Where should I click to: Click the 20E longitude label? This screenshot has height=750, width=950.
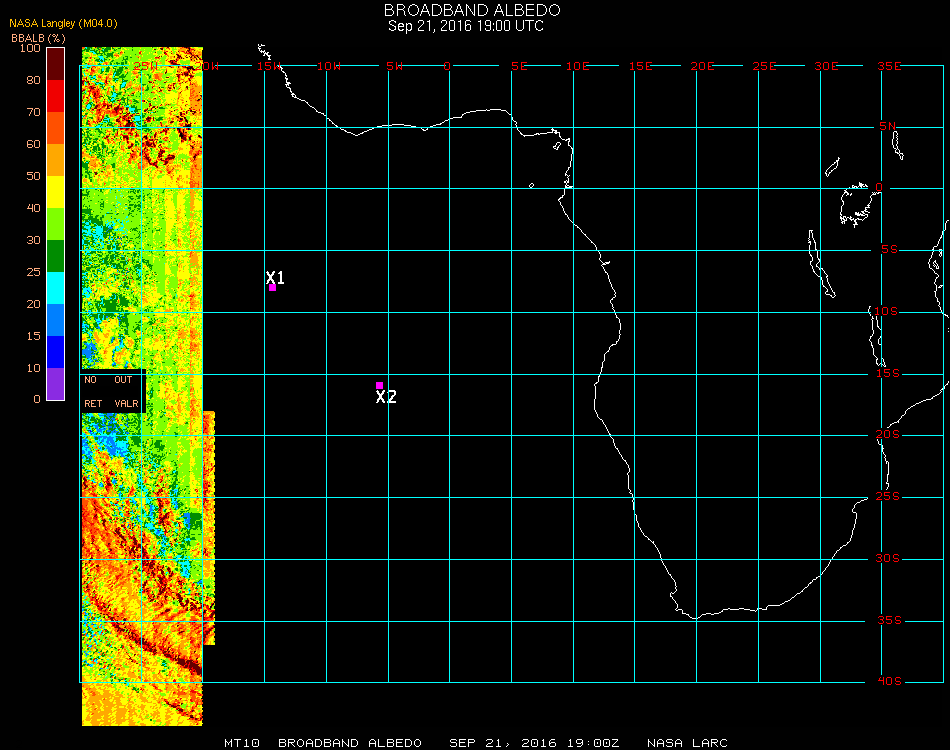[x=703, y=66]
